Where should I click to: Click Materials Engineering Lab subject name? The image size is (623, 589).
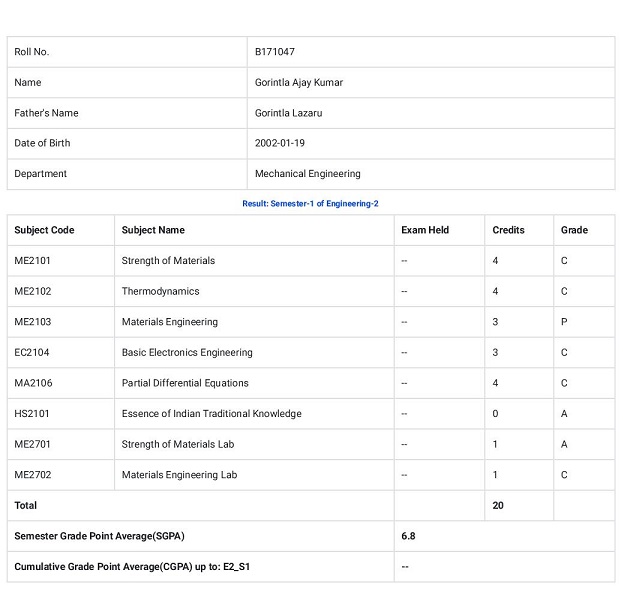(179, 475)
